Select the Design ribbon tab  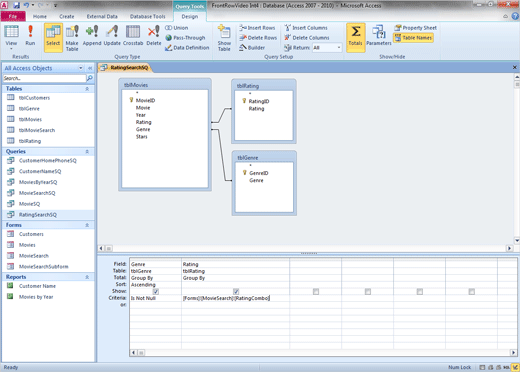(x=190, y=16)
